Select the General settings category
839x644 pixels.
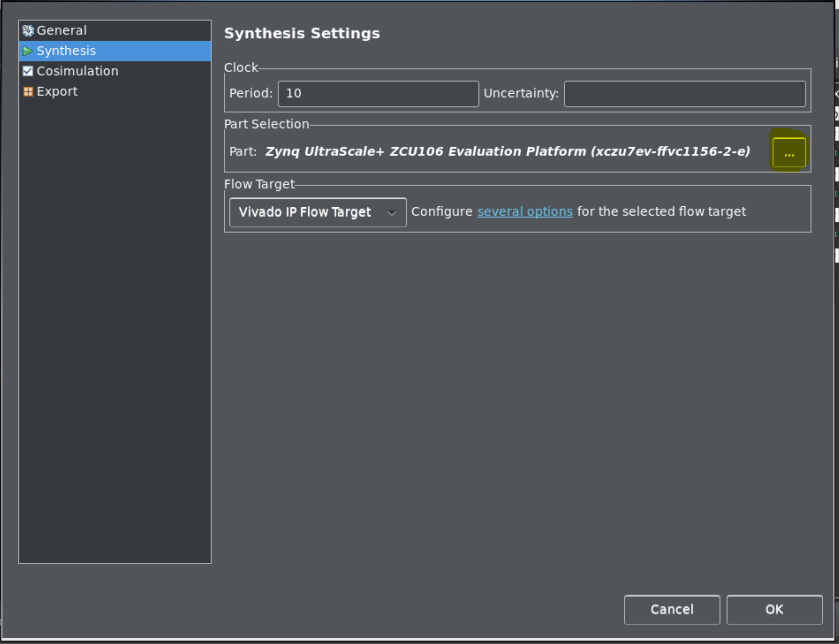click(x=62, y=31)
